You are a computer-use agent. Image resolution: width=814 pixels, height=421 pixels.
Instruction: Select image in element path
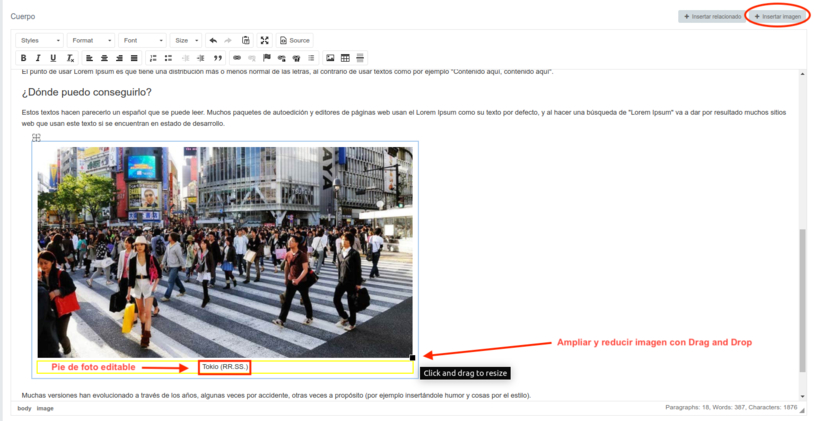point(45,409)
